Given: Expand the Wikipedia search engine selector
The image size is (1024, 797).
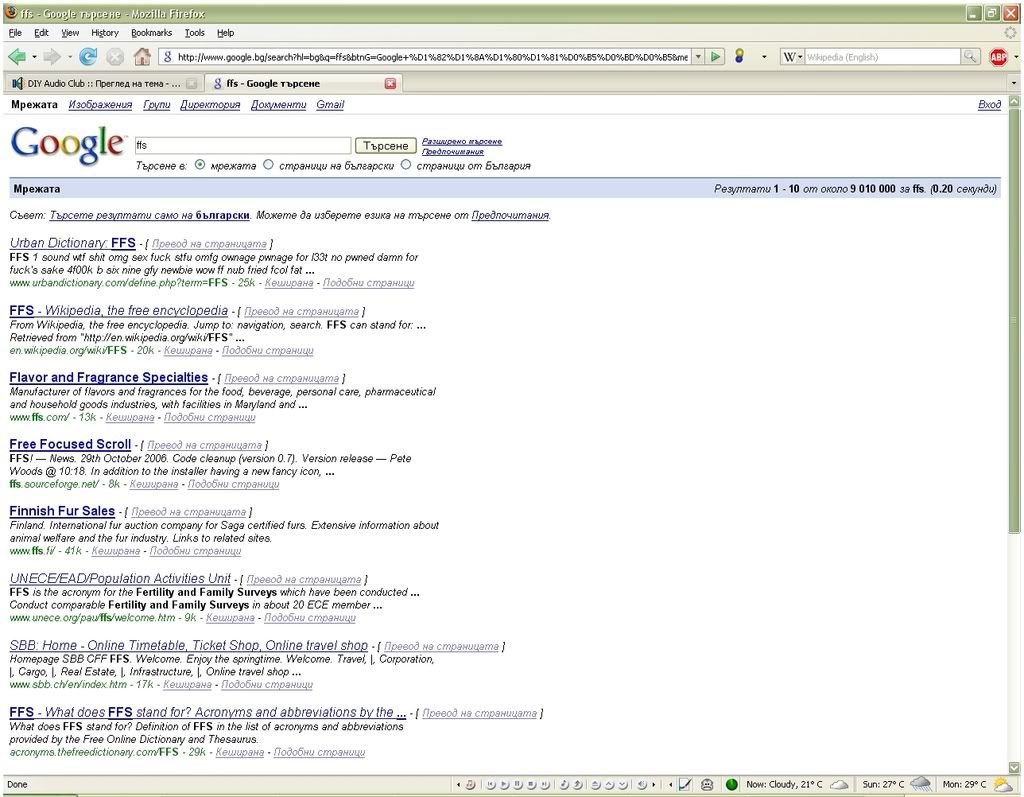Looking at the screenshot, I should coord(792,57).
